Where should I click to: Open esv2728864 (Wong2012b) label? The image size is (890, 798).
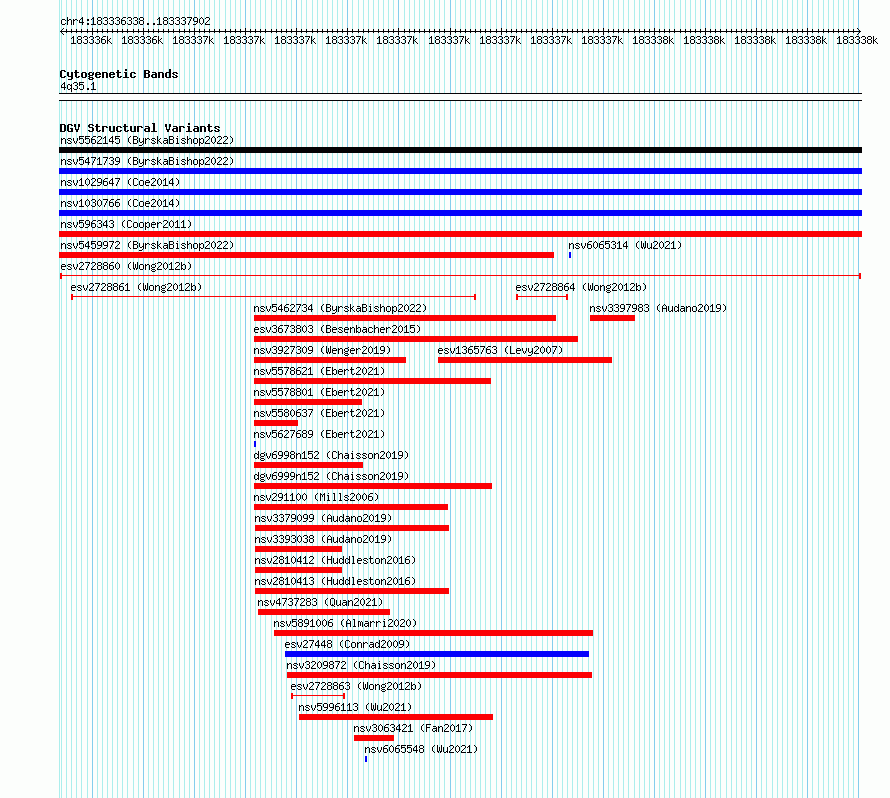(581, 287)
